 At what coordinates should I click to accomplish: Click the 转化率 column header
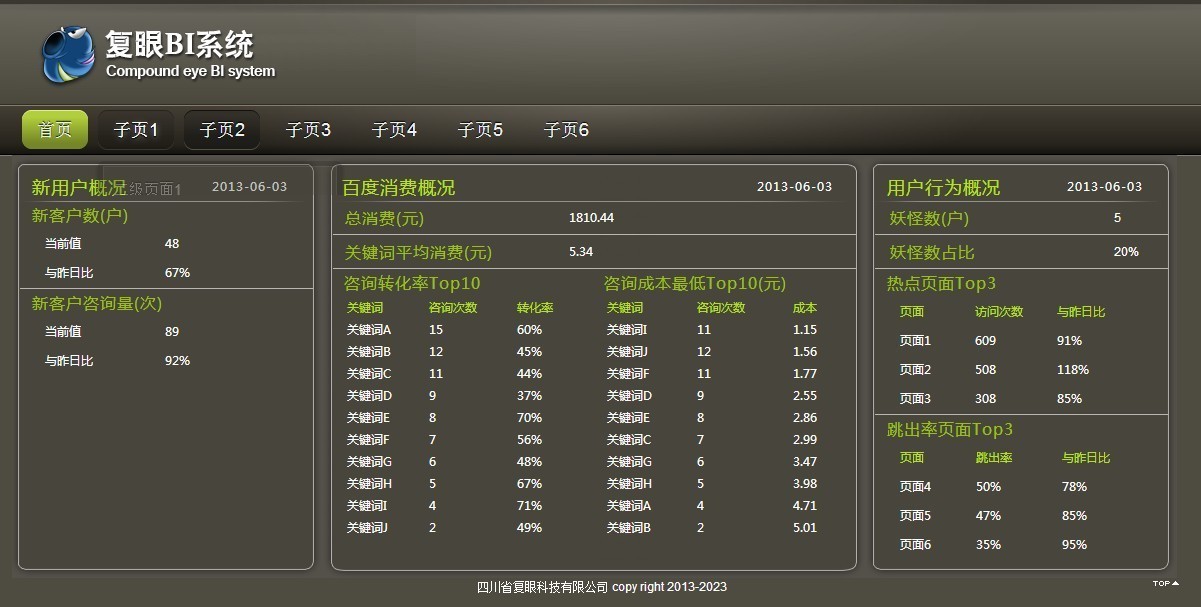(x=535, y=308)
